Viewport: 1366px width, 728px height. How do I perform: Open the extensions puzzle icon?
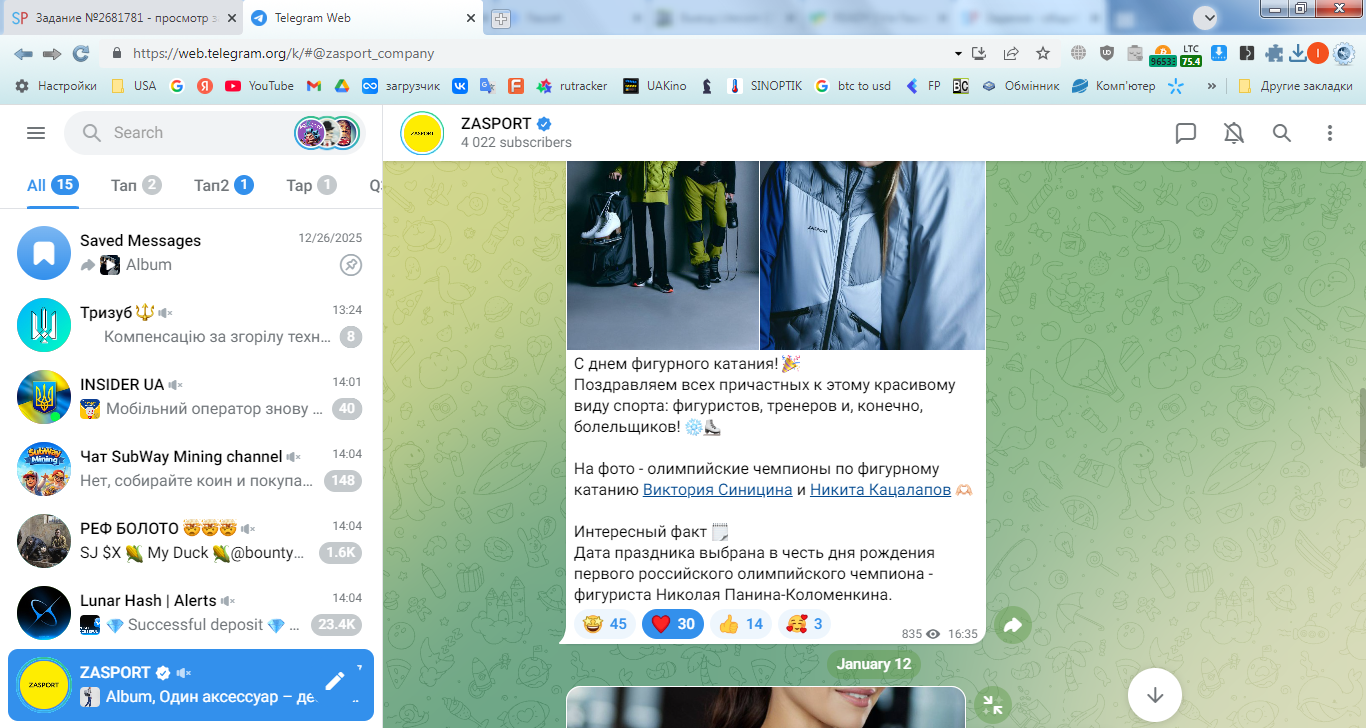[1274, 53]
